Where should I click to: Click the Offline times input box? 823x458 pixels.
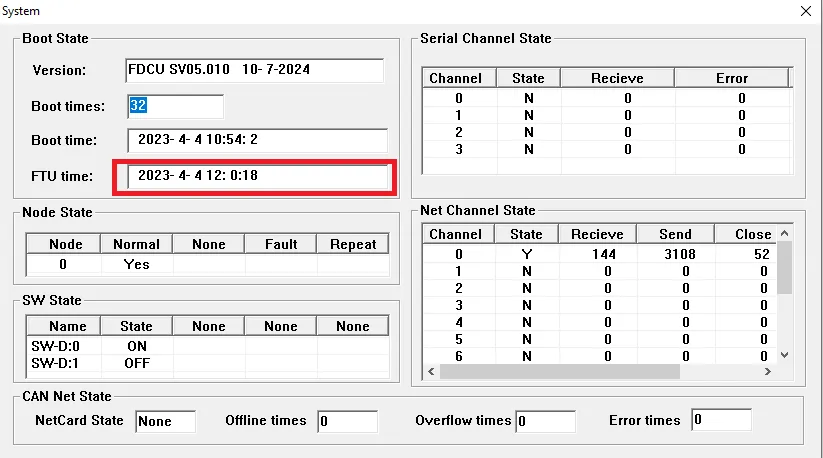347,421
